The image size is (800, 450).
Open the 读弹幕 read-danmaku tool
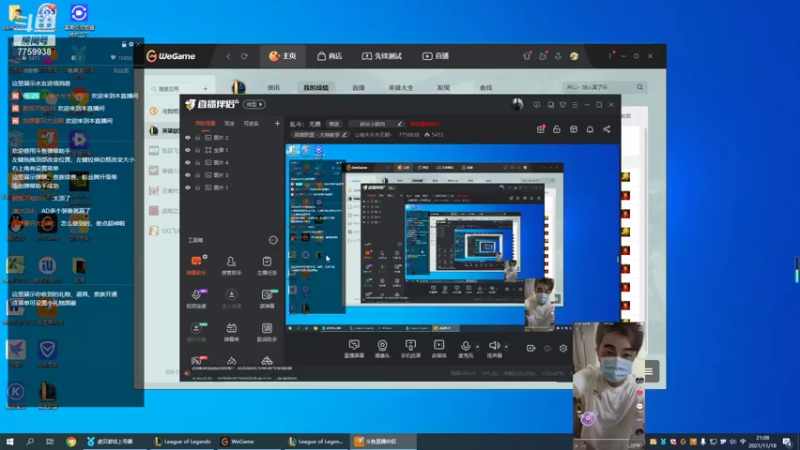point(267,298)
